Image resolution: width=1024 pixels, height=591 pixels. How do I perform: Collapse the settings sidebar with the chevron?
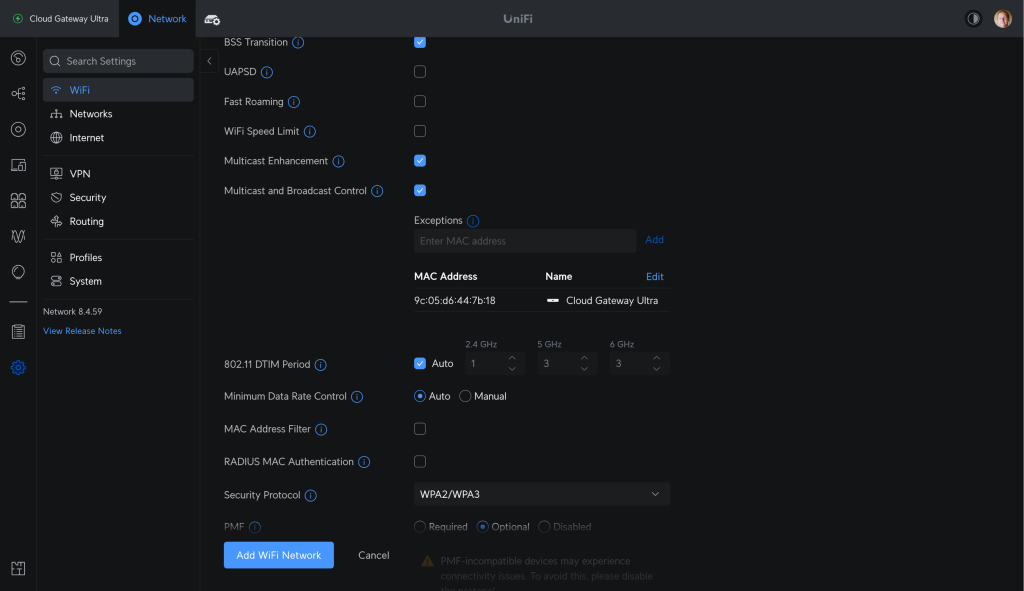(208, 61)
